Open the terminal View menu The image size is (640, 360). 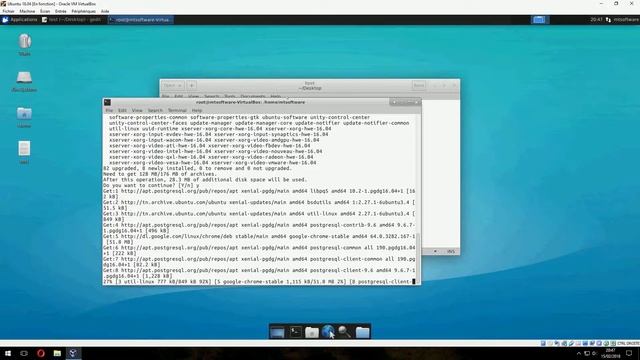(x=137, y=110)
